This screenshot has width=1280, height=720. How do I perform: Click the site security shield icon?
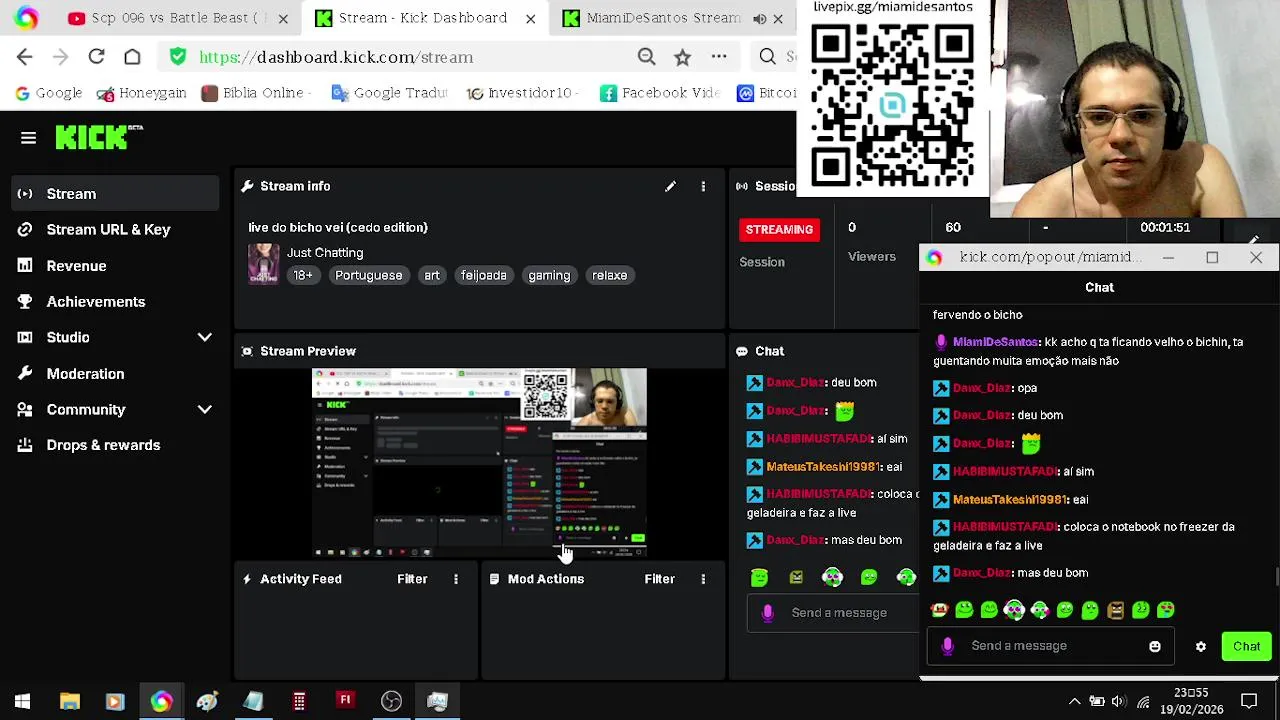pos(177,57)
